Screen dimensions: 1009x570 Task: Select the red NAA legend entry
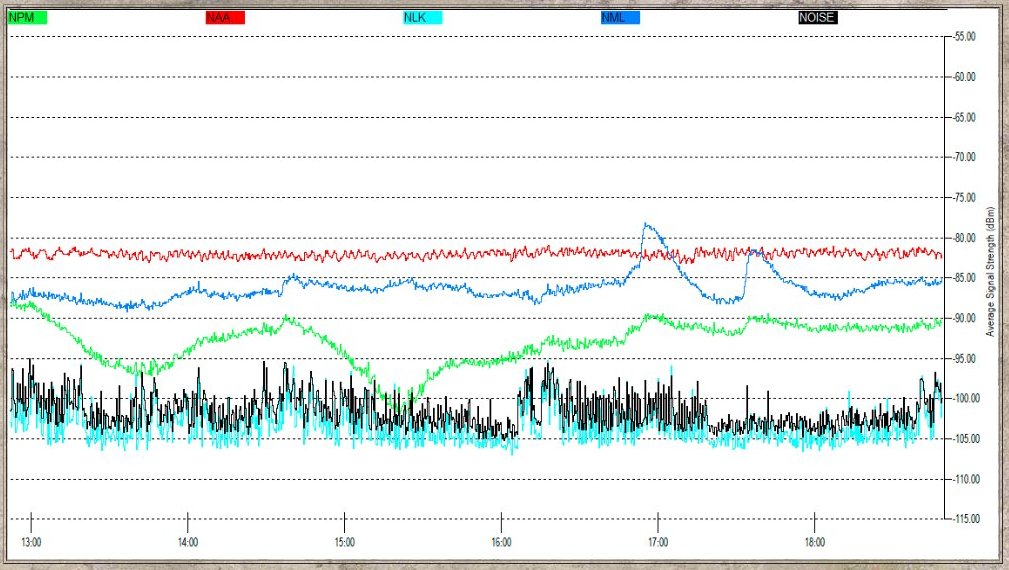(x=225, y=17)
